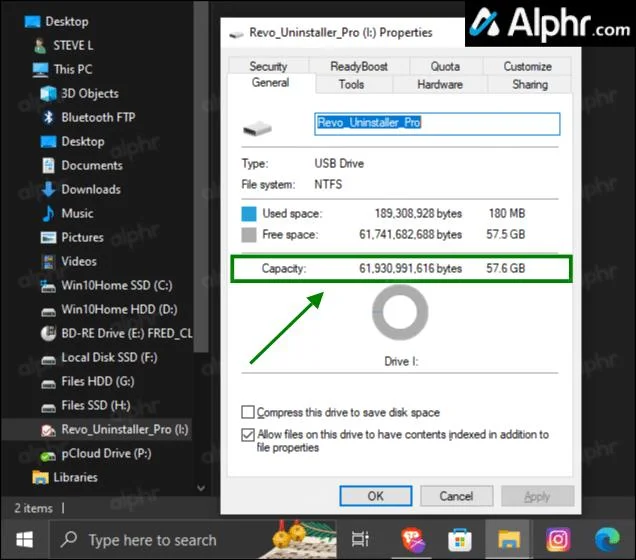The height and width of the screenshot is (560, 636).
Task: Click the drive usage donut chart
Action: click(x=400, y=312)
